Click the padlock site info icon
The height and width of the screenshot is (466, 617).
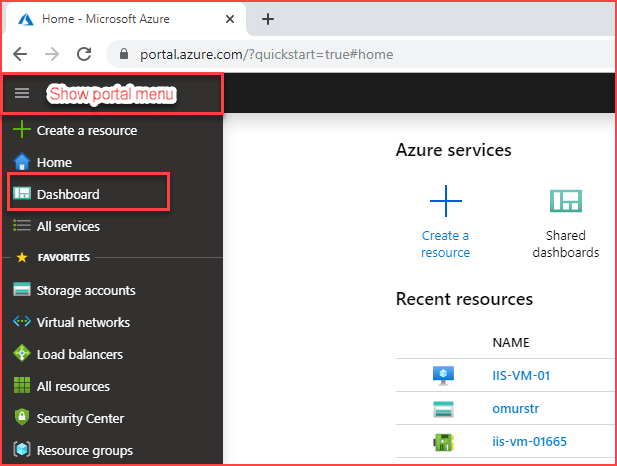click(x=124, y=54)
